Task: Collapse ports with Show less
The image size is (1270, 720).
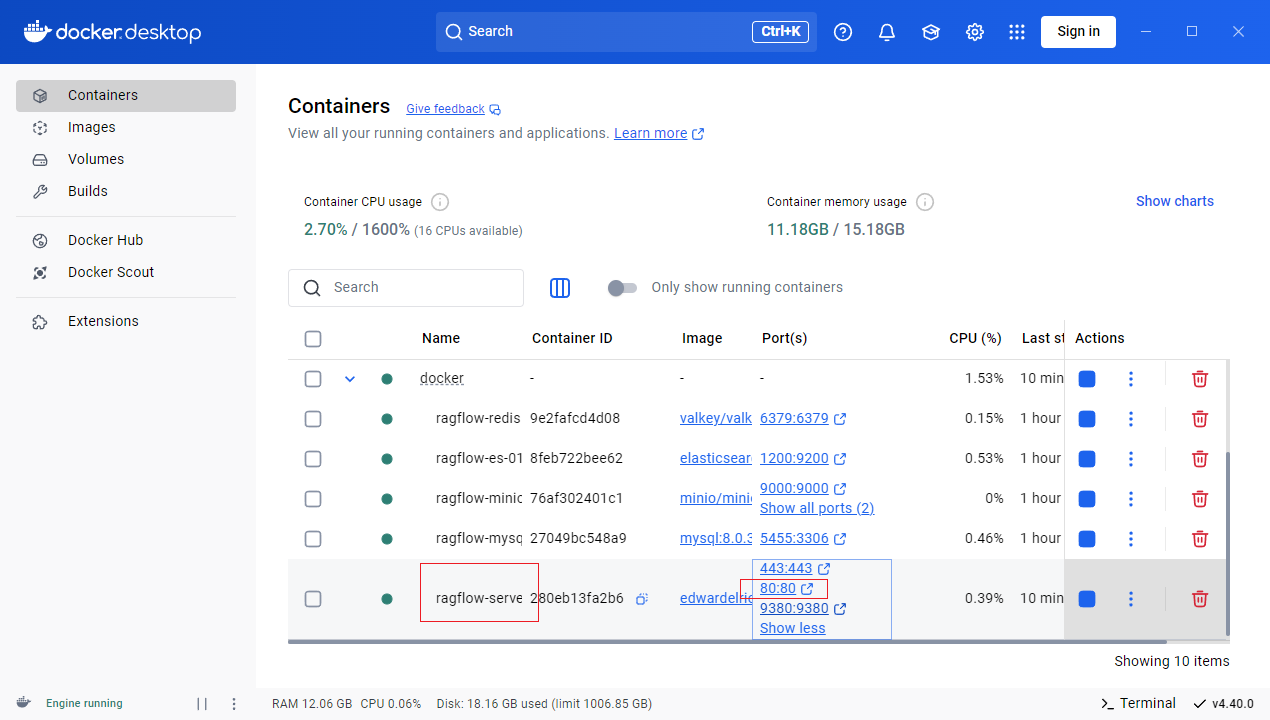Action: point(792,628)
